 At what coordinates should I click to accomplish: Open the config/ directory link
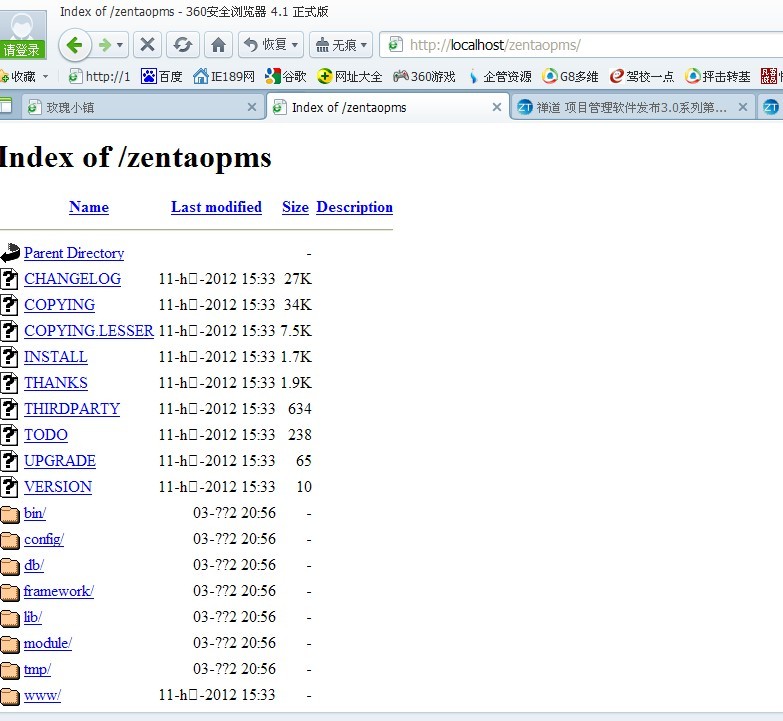click(x=44, y=539)
